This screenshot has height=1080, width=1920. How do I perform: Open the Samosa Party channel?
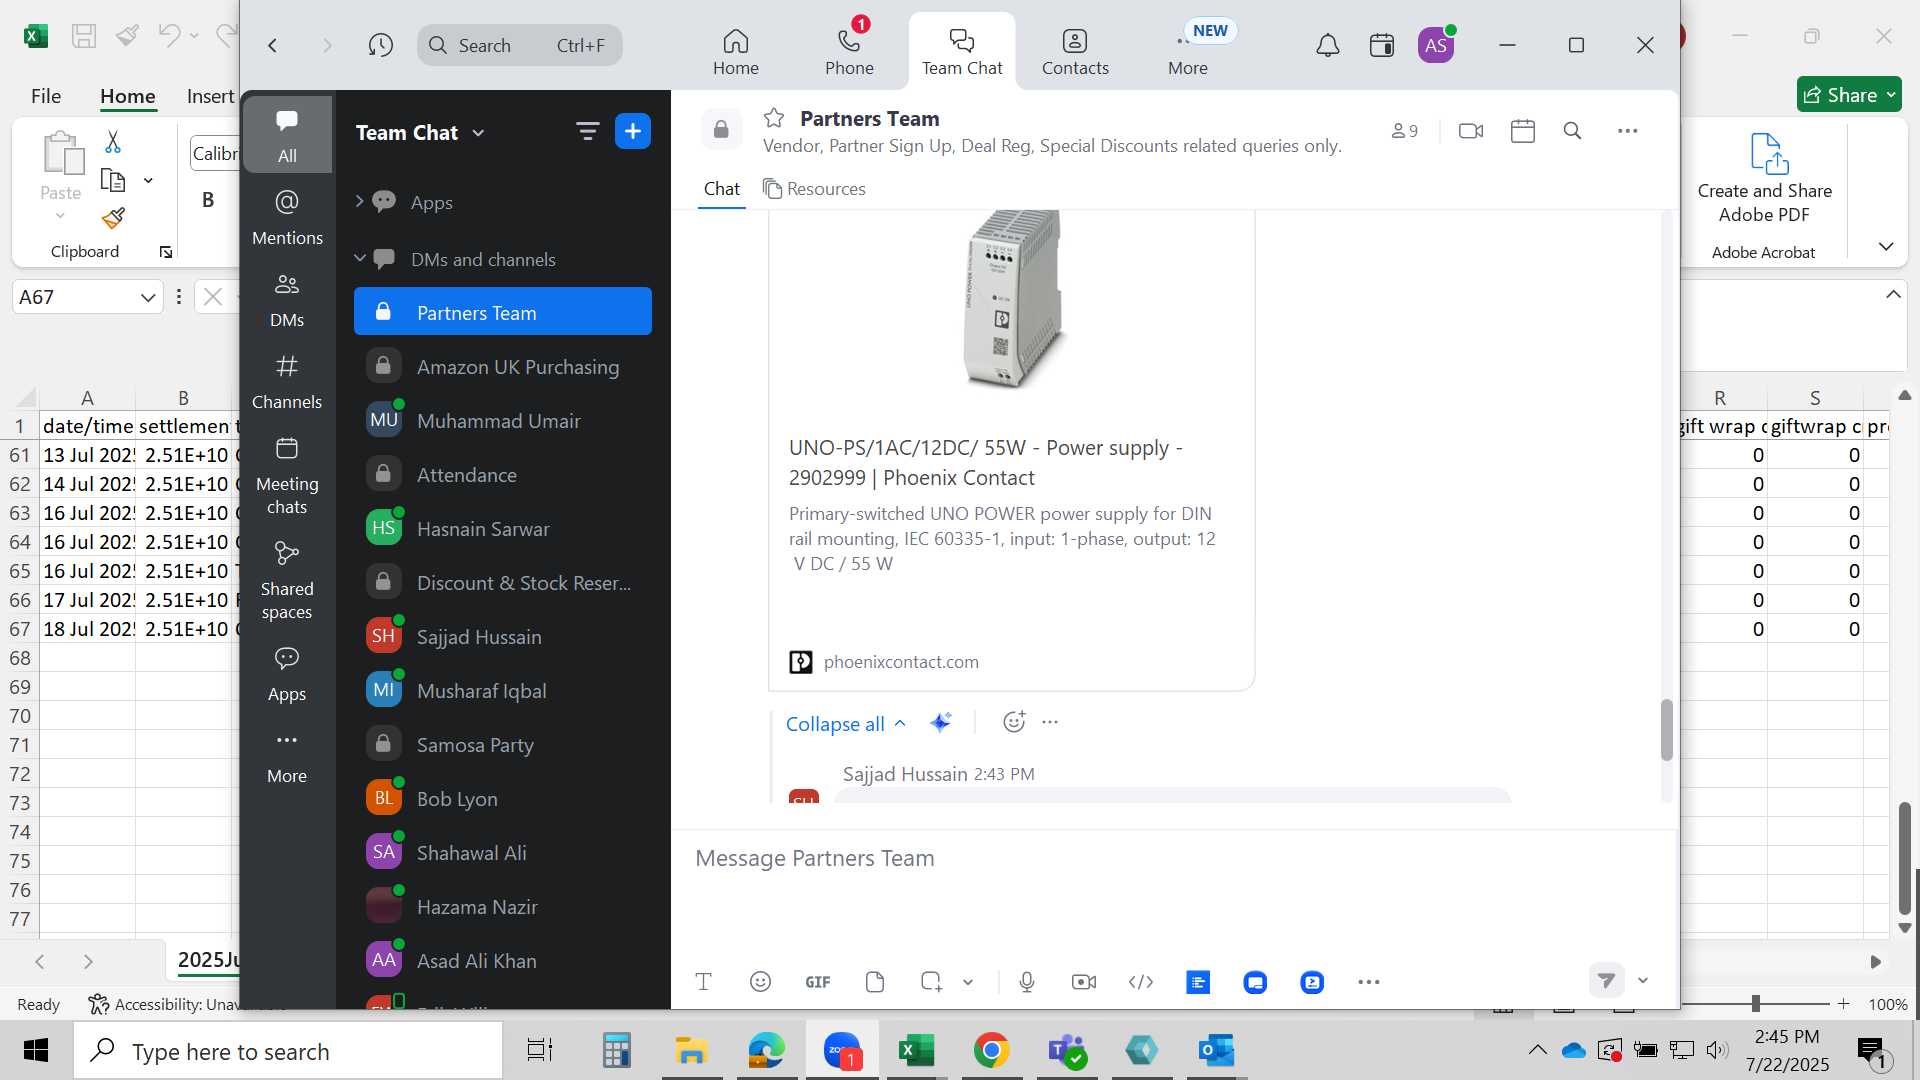502,745
